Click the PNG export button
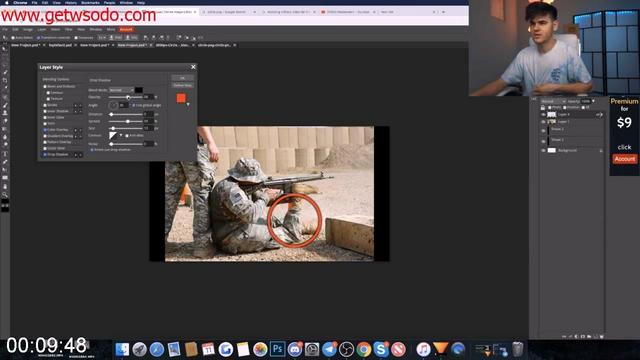The height and width of the screenshot is (360, 640). (x=116, y=38)
